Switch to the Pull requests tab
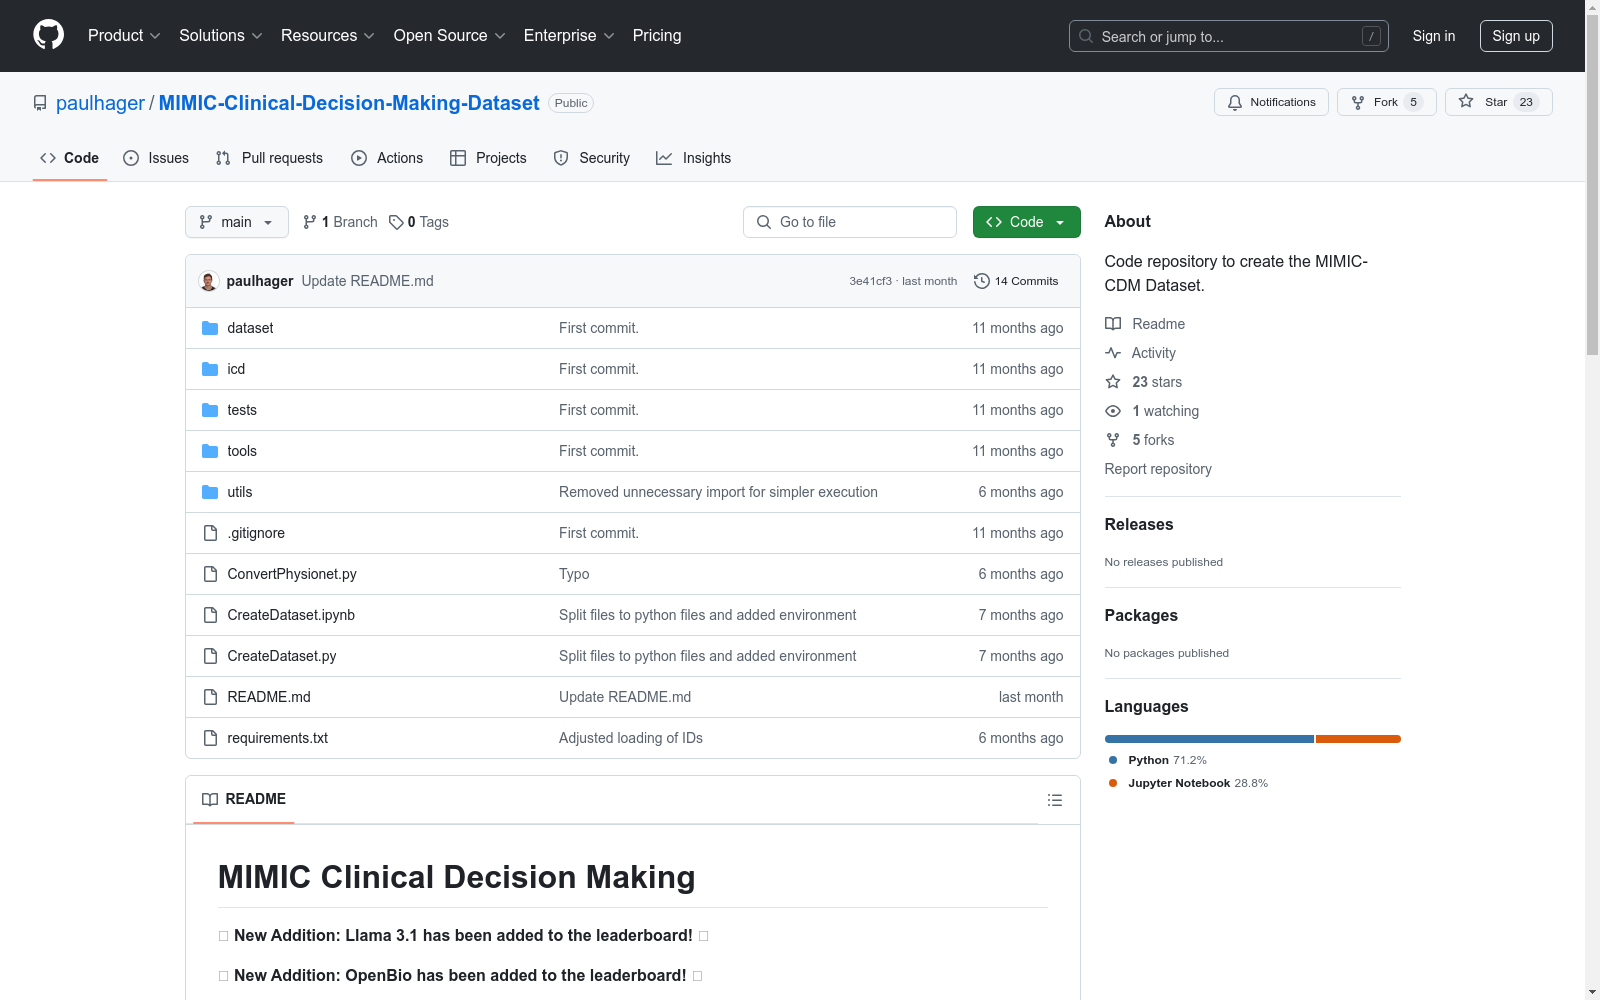The width and height of the screenshot is (1600, 1000). pos(269,158)
